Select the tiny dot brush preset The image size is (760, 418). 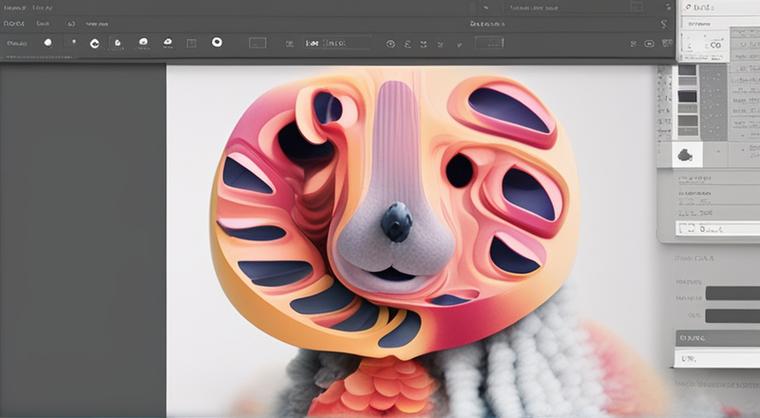click(x=74, y=42)
